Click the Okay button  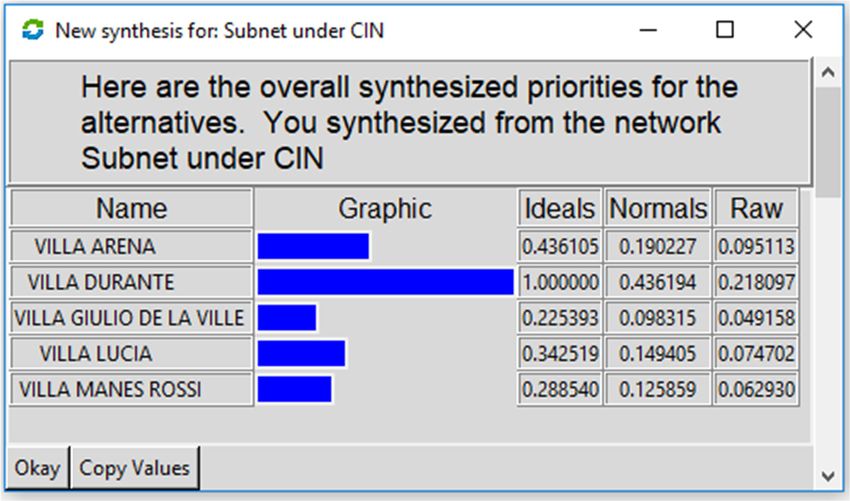[x=37, y=467]
